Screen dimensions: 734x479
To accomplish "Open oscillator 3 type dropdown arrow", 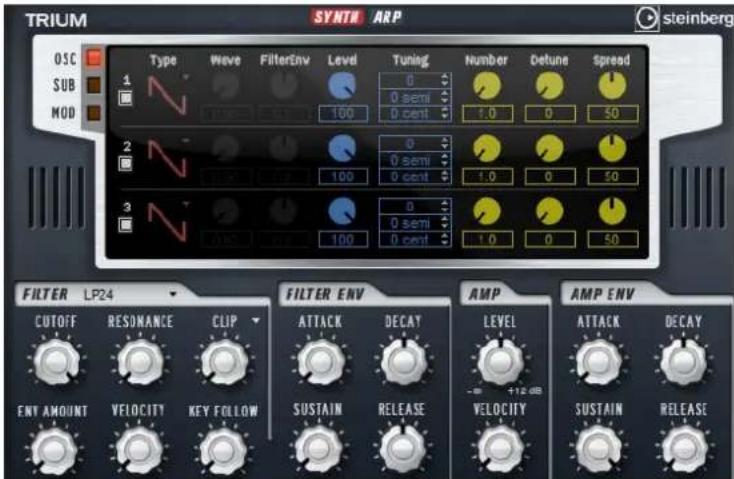I will tap(186, 204).
